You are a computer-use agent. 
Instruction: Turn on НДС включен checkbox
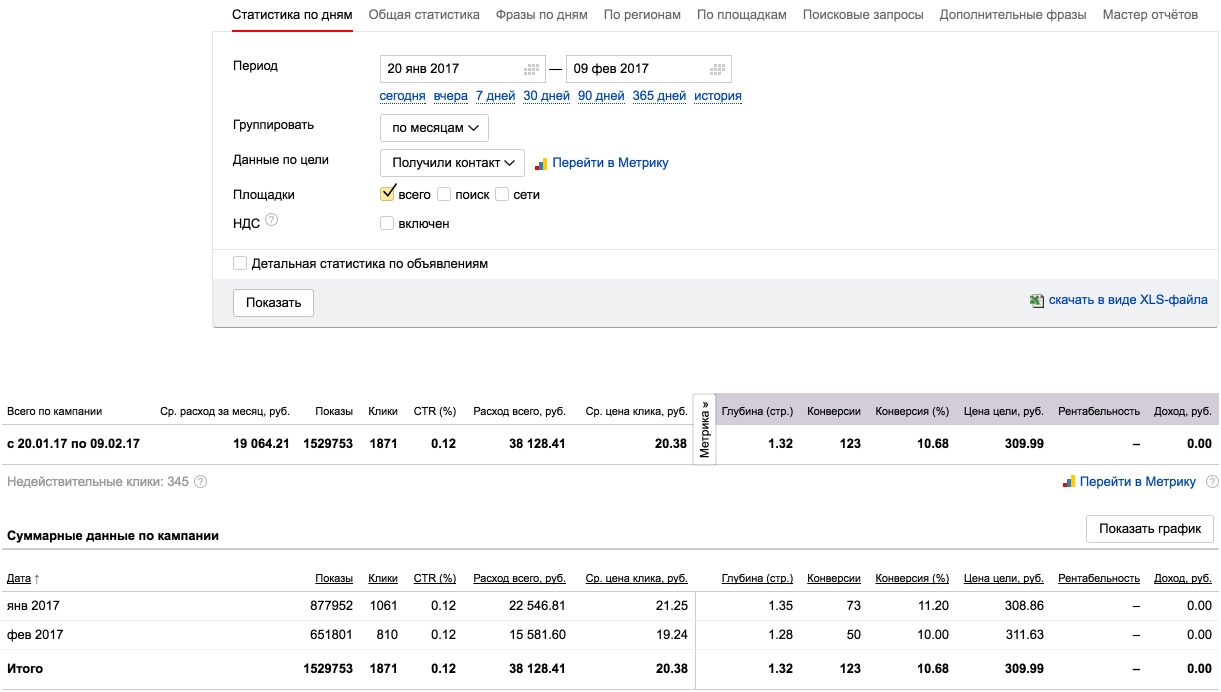[387, 223]
